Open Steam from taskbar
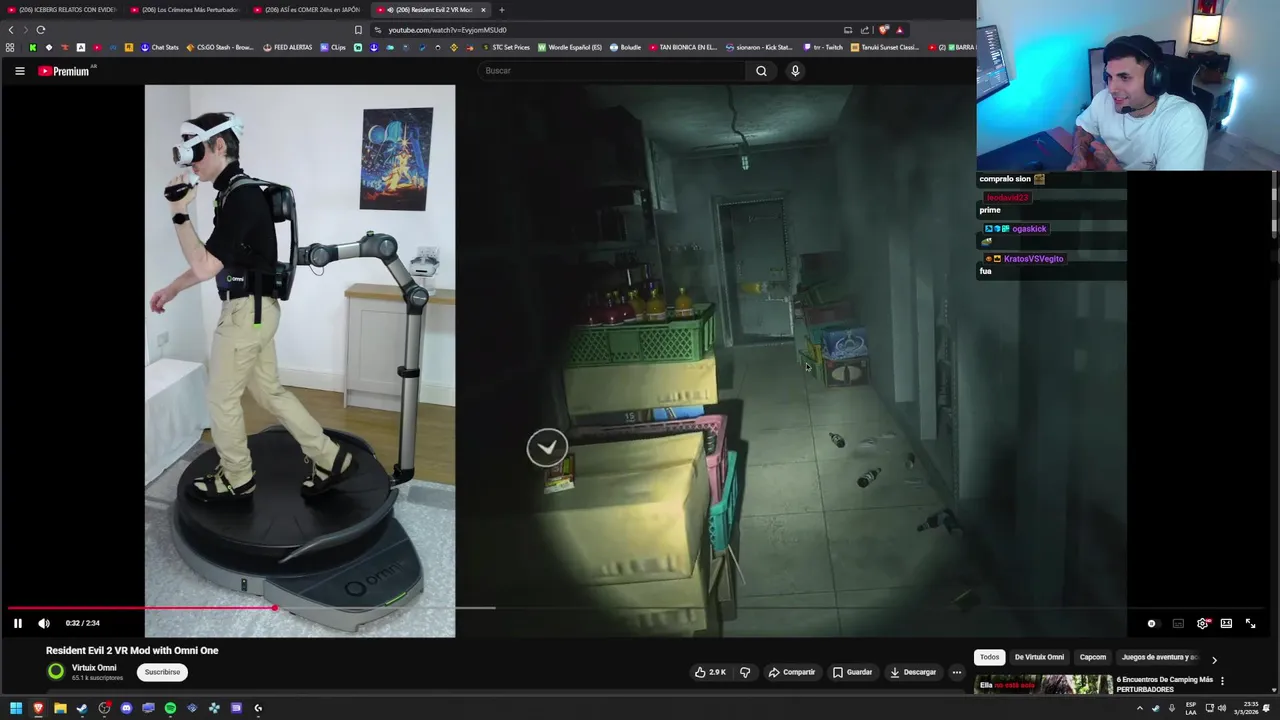The height and width of the screenshot is (720, 1280). 82,708
